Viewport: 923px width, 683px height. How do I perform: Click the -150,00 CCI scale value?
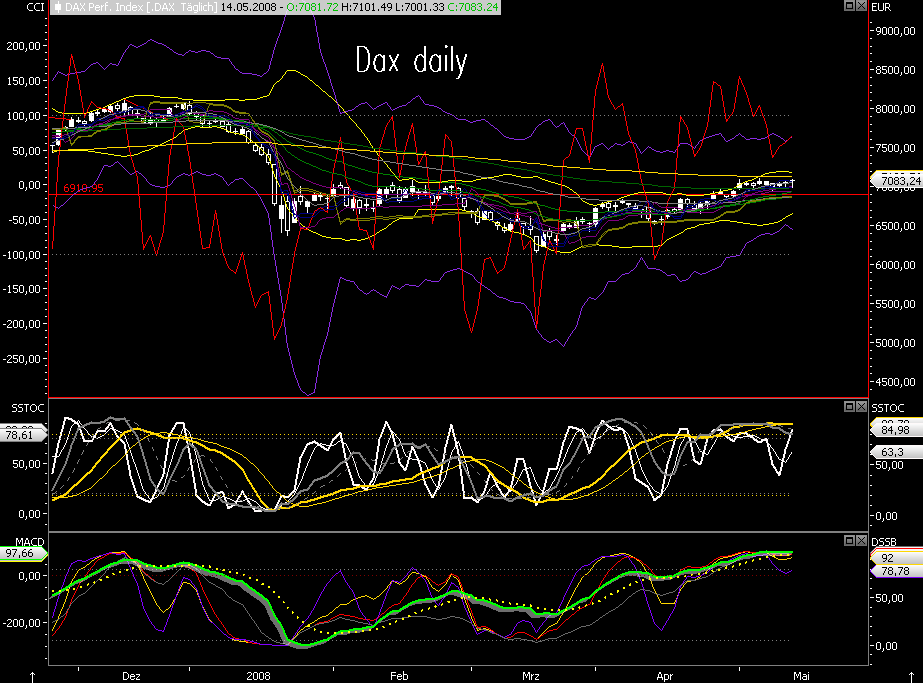tap(22, 290)
